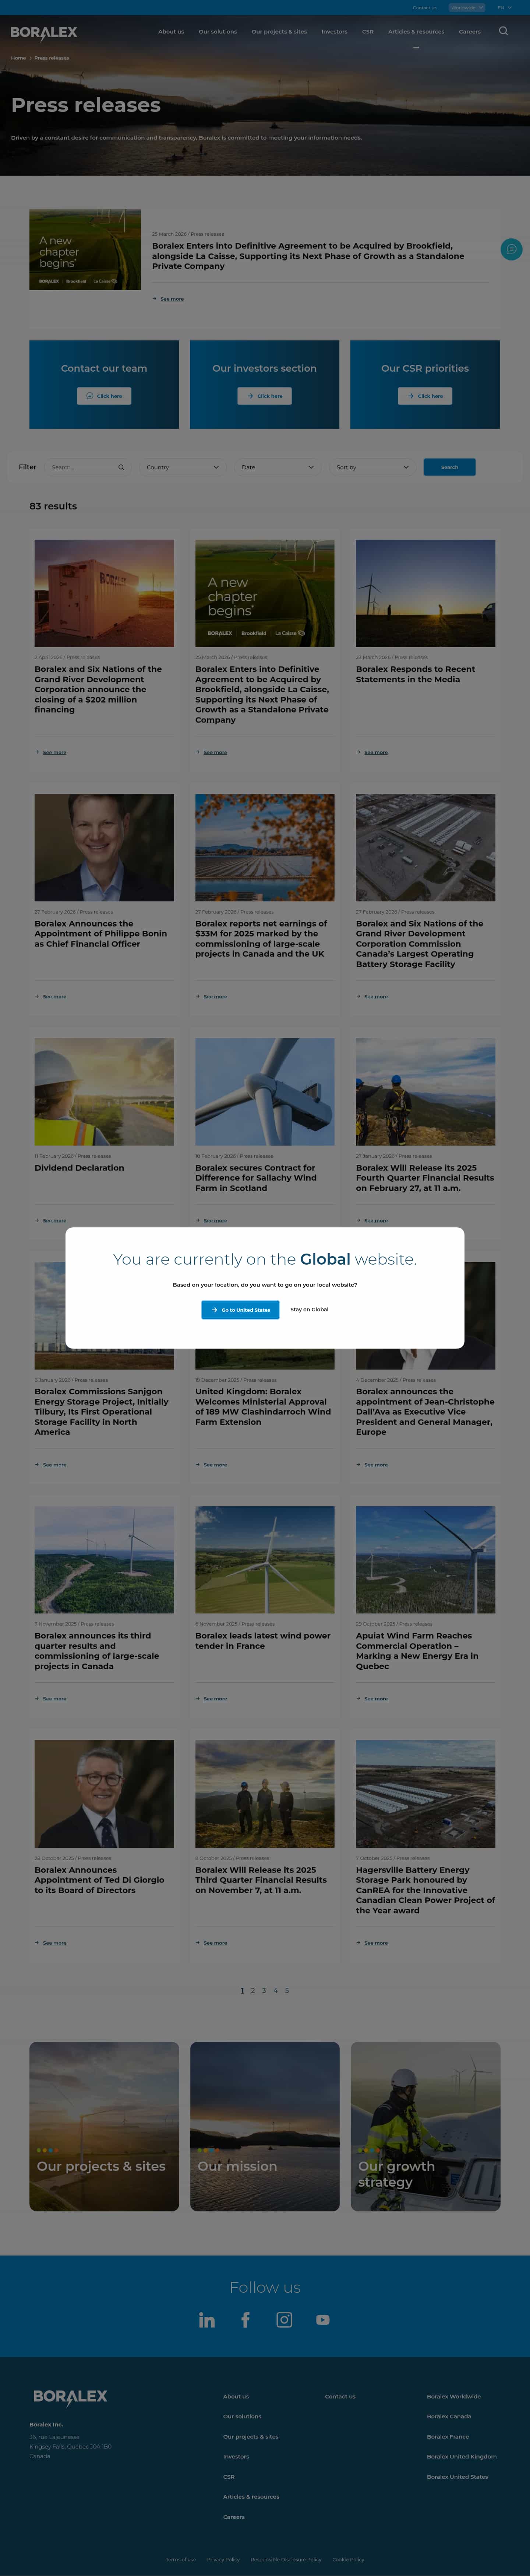Expand the Sort by dropdown
This screenshot has height=2576, width=530.
coord(372,467)
